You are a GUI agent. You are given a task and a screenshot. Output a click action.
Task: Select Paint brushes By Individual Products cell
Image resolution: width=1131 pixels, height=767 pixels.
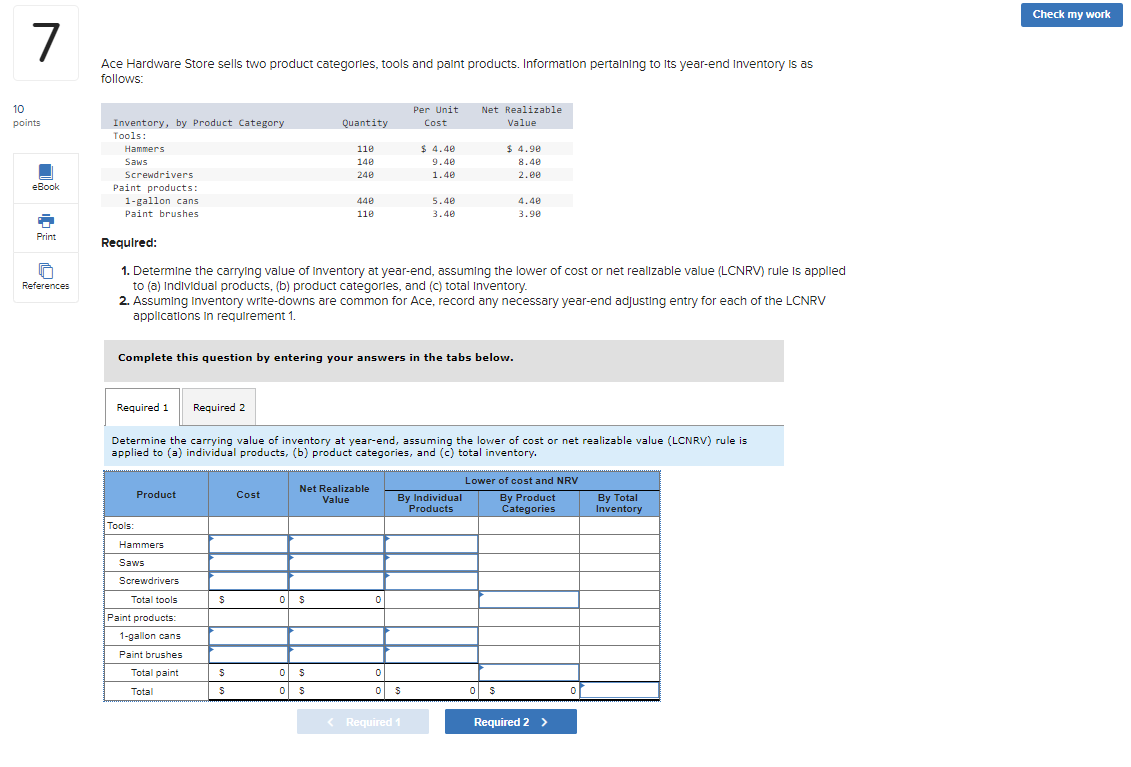pyautogui.click(x=431, y=654)
